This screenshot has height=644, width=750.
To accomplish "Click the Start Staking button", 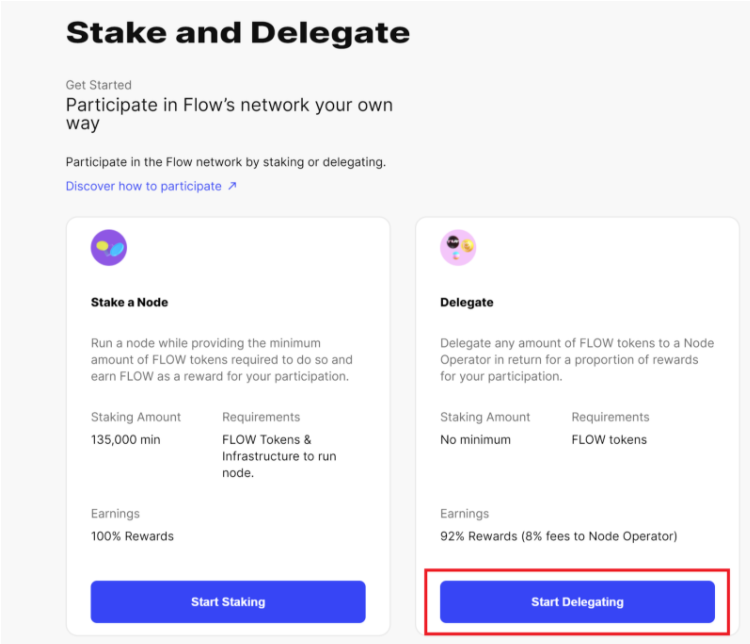I will pyautogui.click(x=228, y=601).
